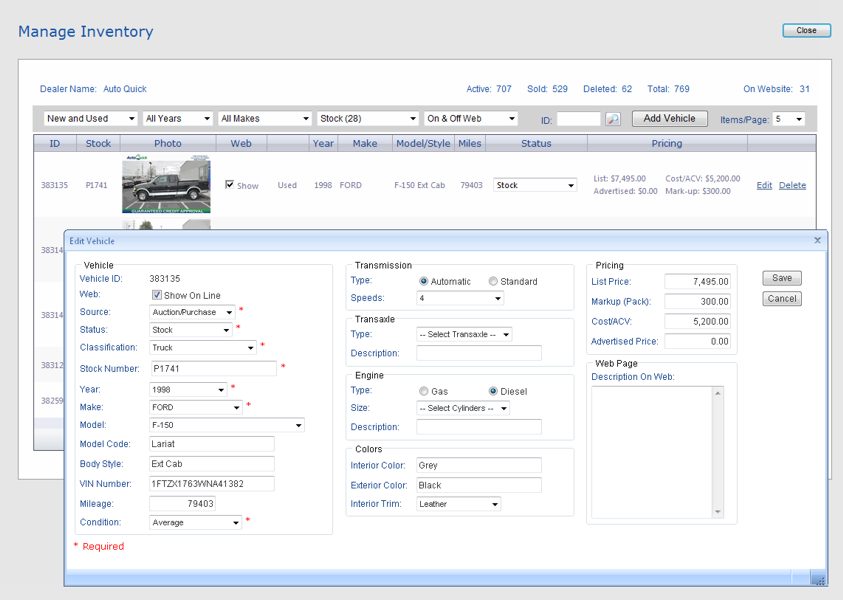
Task: Open the Condition dropdown showing Average
Action: point(196,522)
